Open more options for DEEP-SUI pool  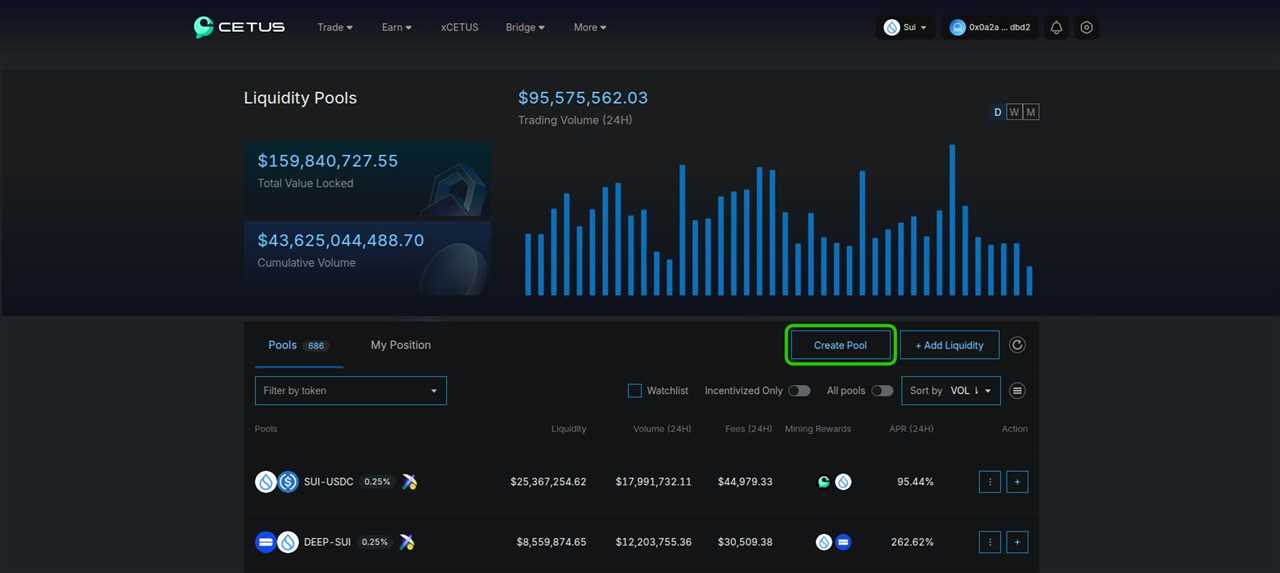[990, 542]
